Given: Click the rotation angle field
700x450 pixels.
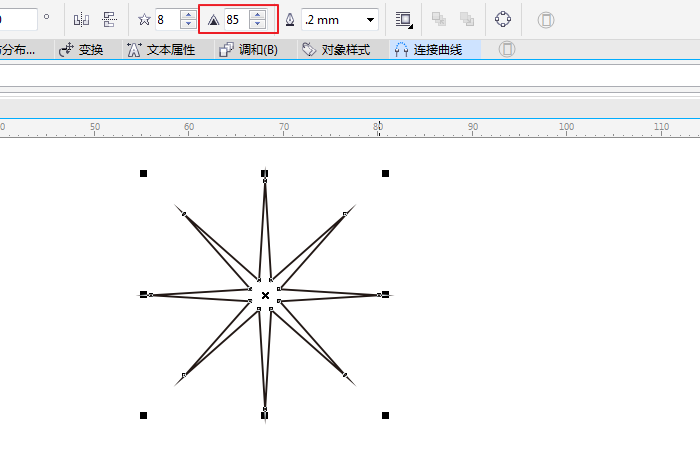Looking at the screenshot, I should point(18,20).
